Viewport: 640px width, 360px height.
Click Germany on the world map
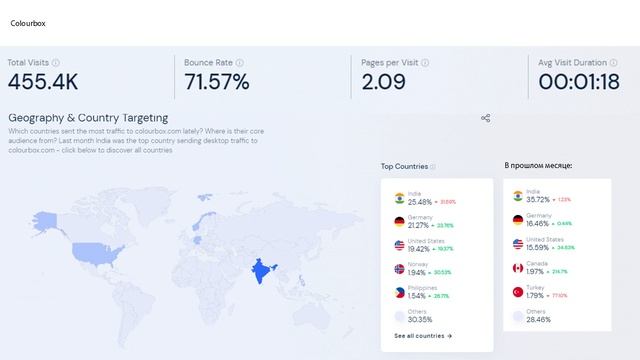pos(197,240)
